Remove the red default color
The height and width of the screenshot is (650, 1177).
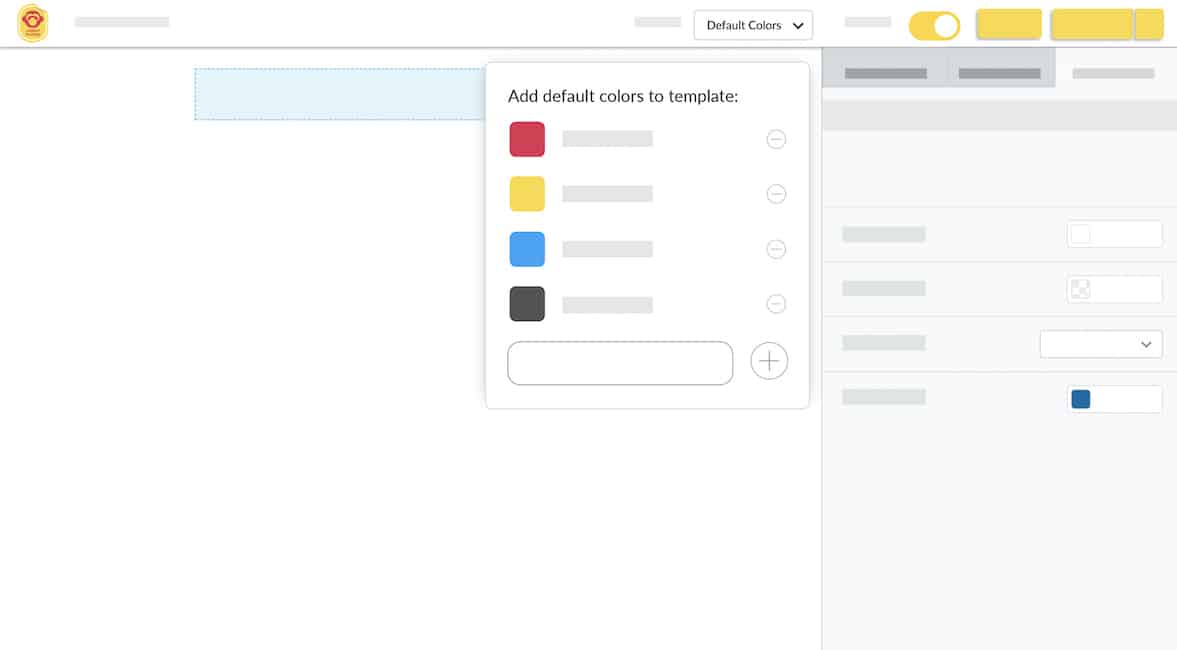click(x=776, y=139)
